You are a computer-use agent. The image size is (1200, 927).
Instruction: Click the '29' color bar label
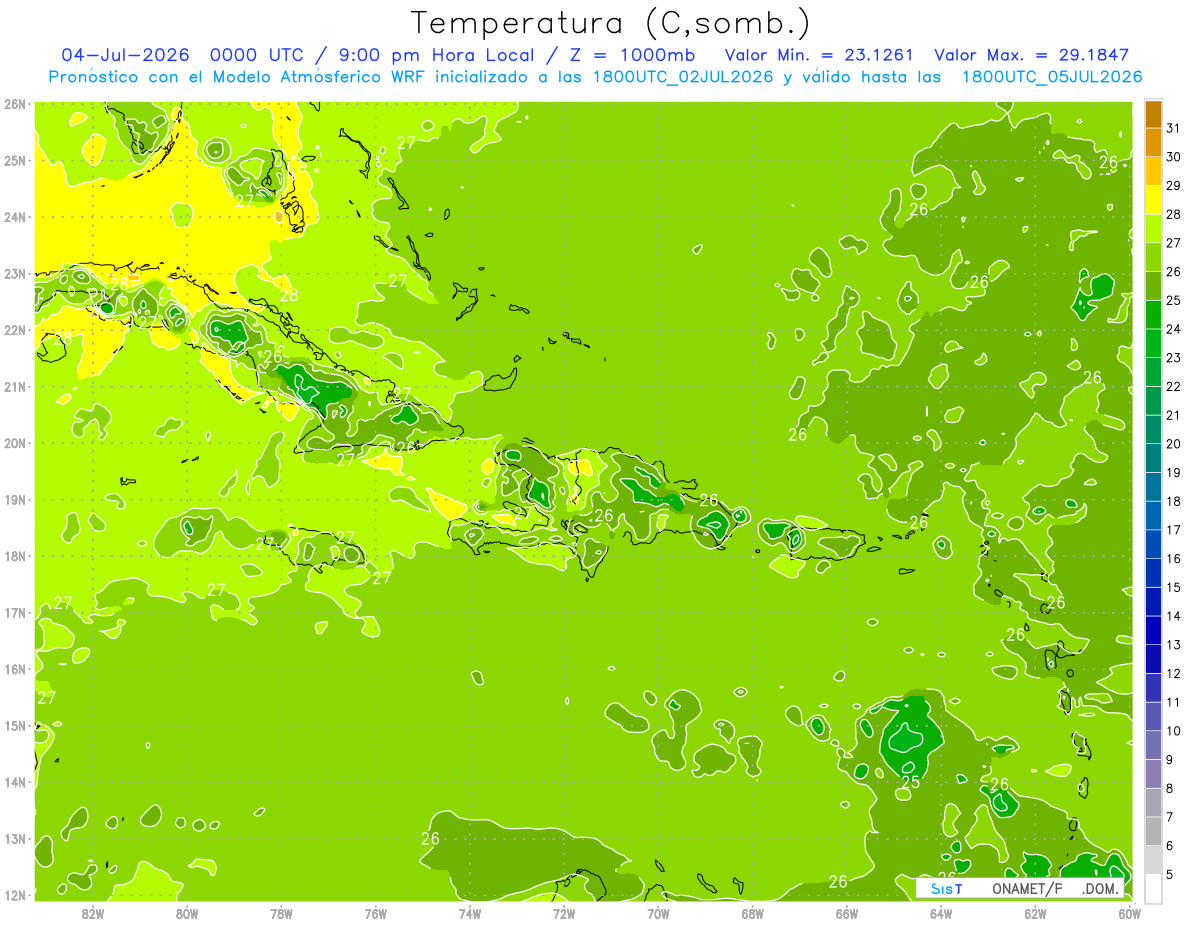pos(1174,186)
